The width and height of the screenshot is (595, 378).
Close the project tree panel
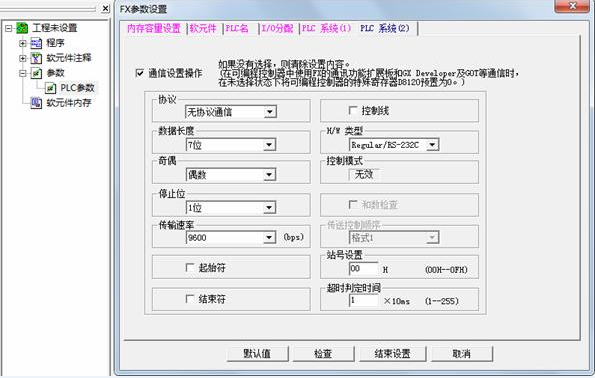(105, 8)
